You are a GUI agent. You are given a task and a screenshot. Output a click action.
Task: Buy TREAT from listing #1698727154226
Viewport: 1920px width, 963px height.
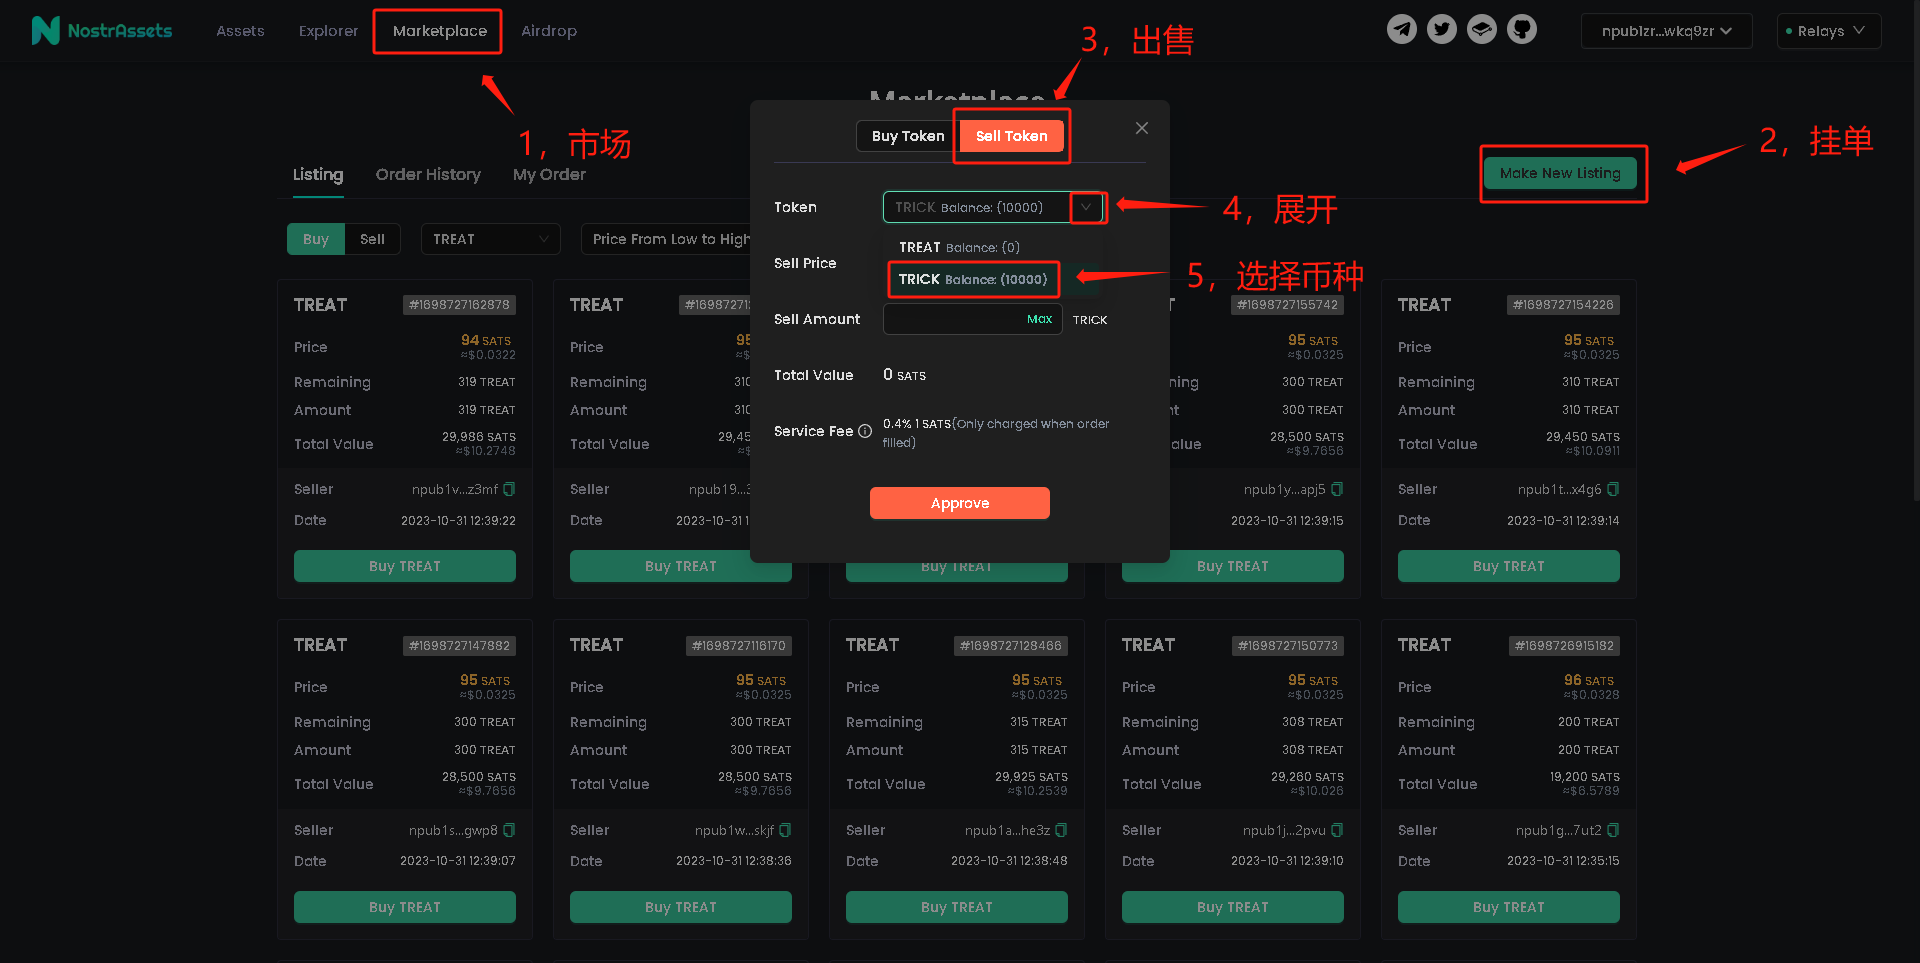1509,566
